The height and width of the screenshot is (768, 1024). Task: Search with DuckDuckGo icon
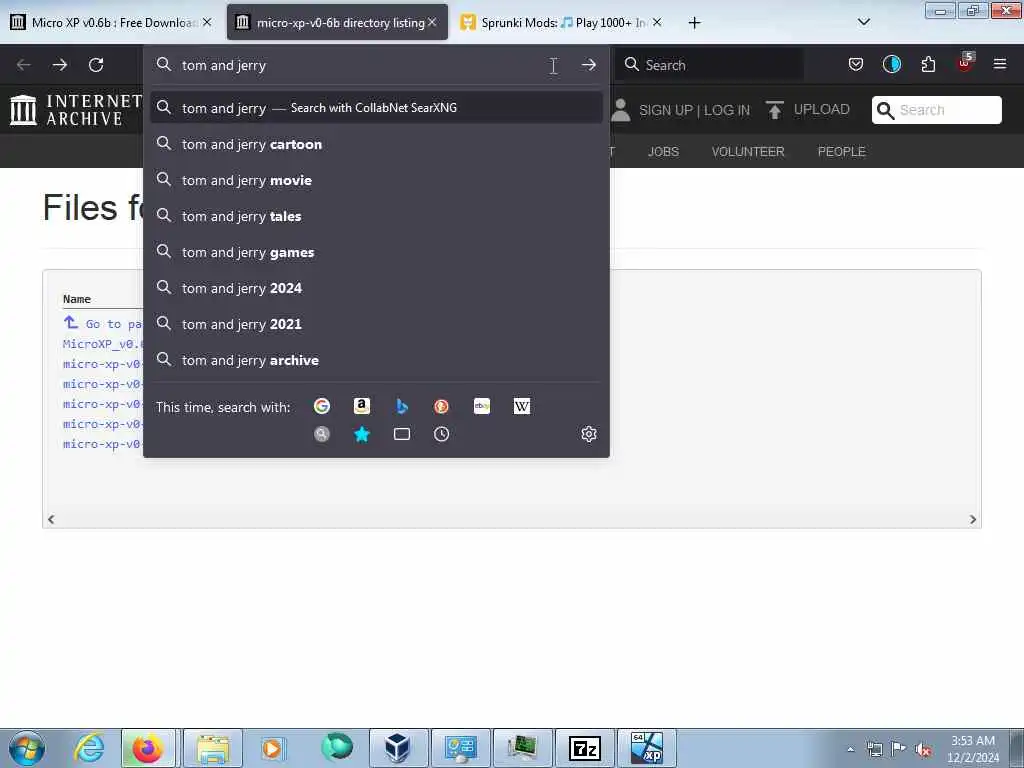tap(441, 406)
